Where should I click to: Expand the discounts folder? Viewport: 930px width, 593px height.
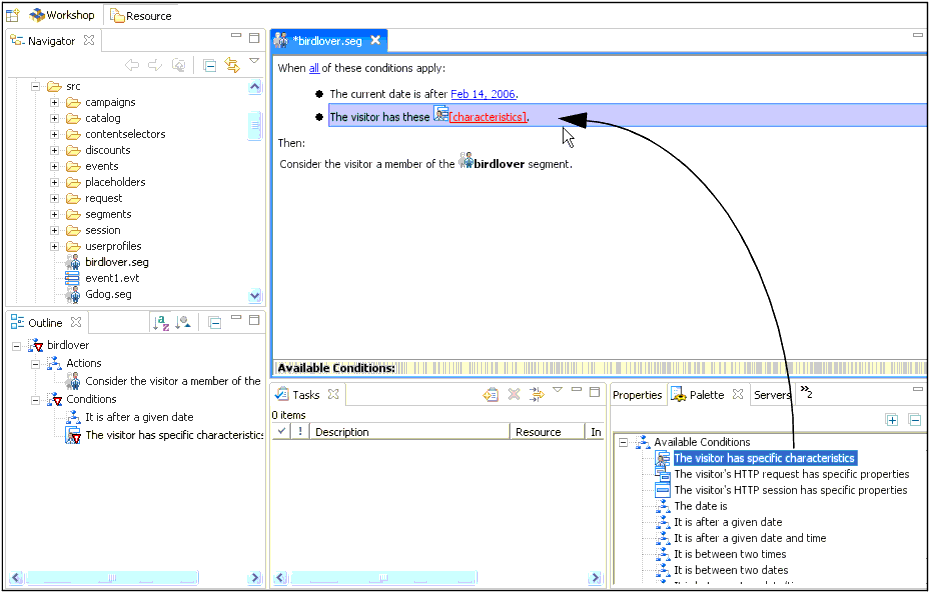pos(55,151)
